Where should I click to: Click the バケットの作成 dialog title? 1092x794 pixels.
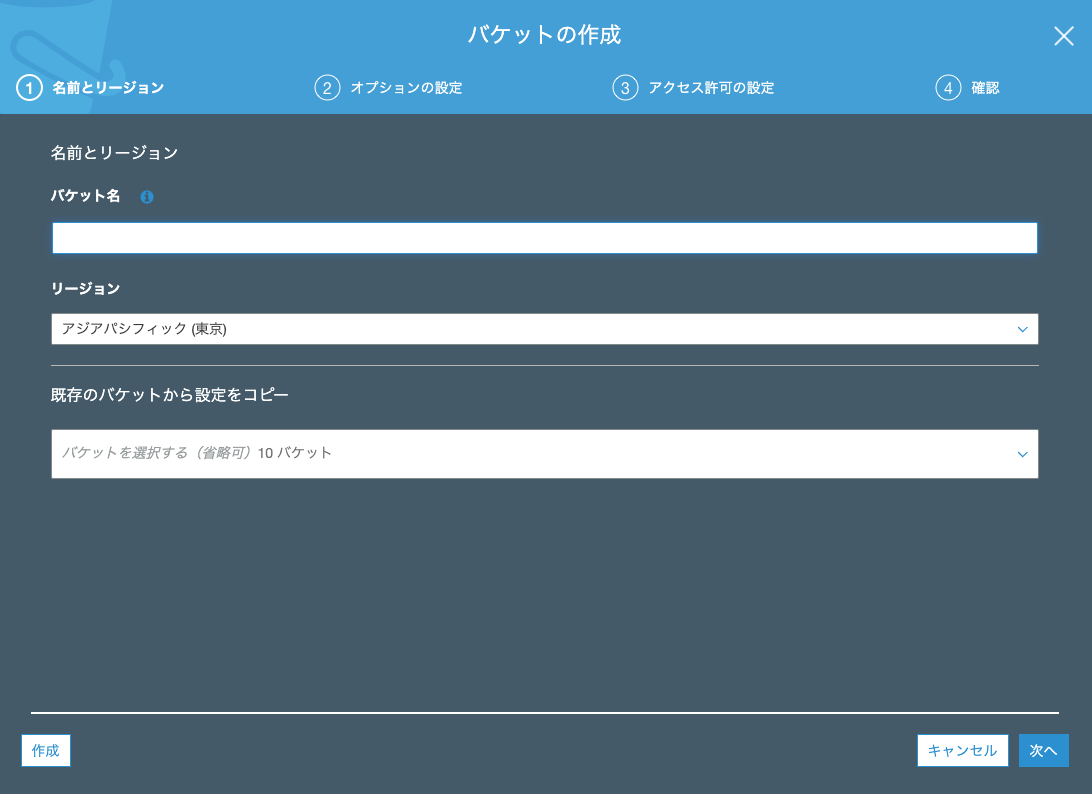[x=545, y=35]
